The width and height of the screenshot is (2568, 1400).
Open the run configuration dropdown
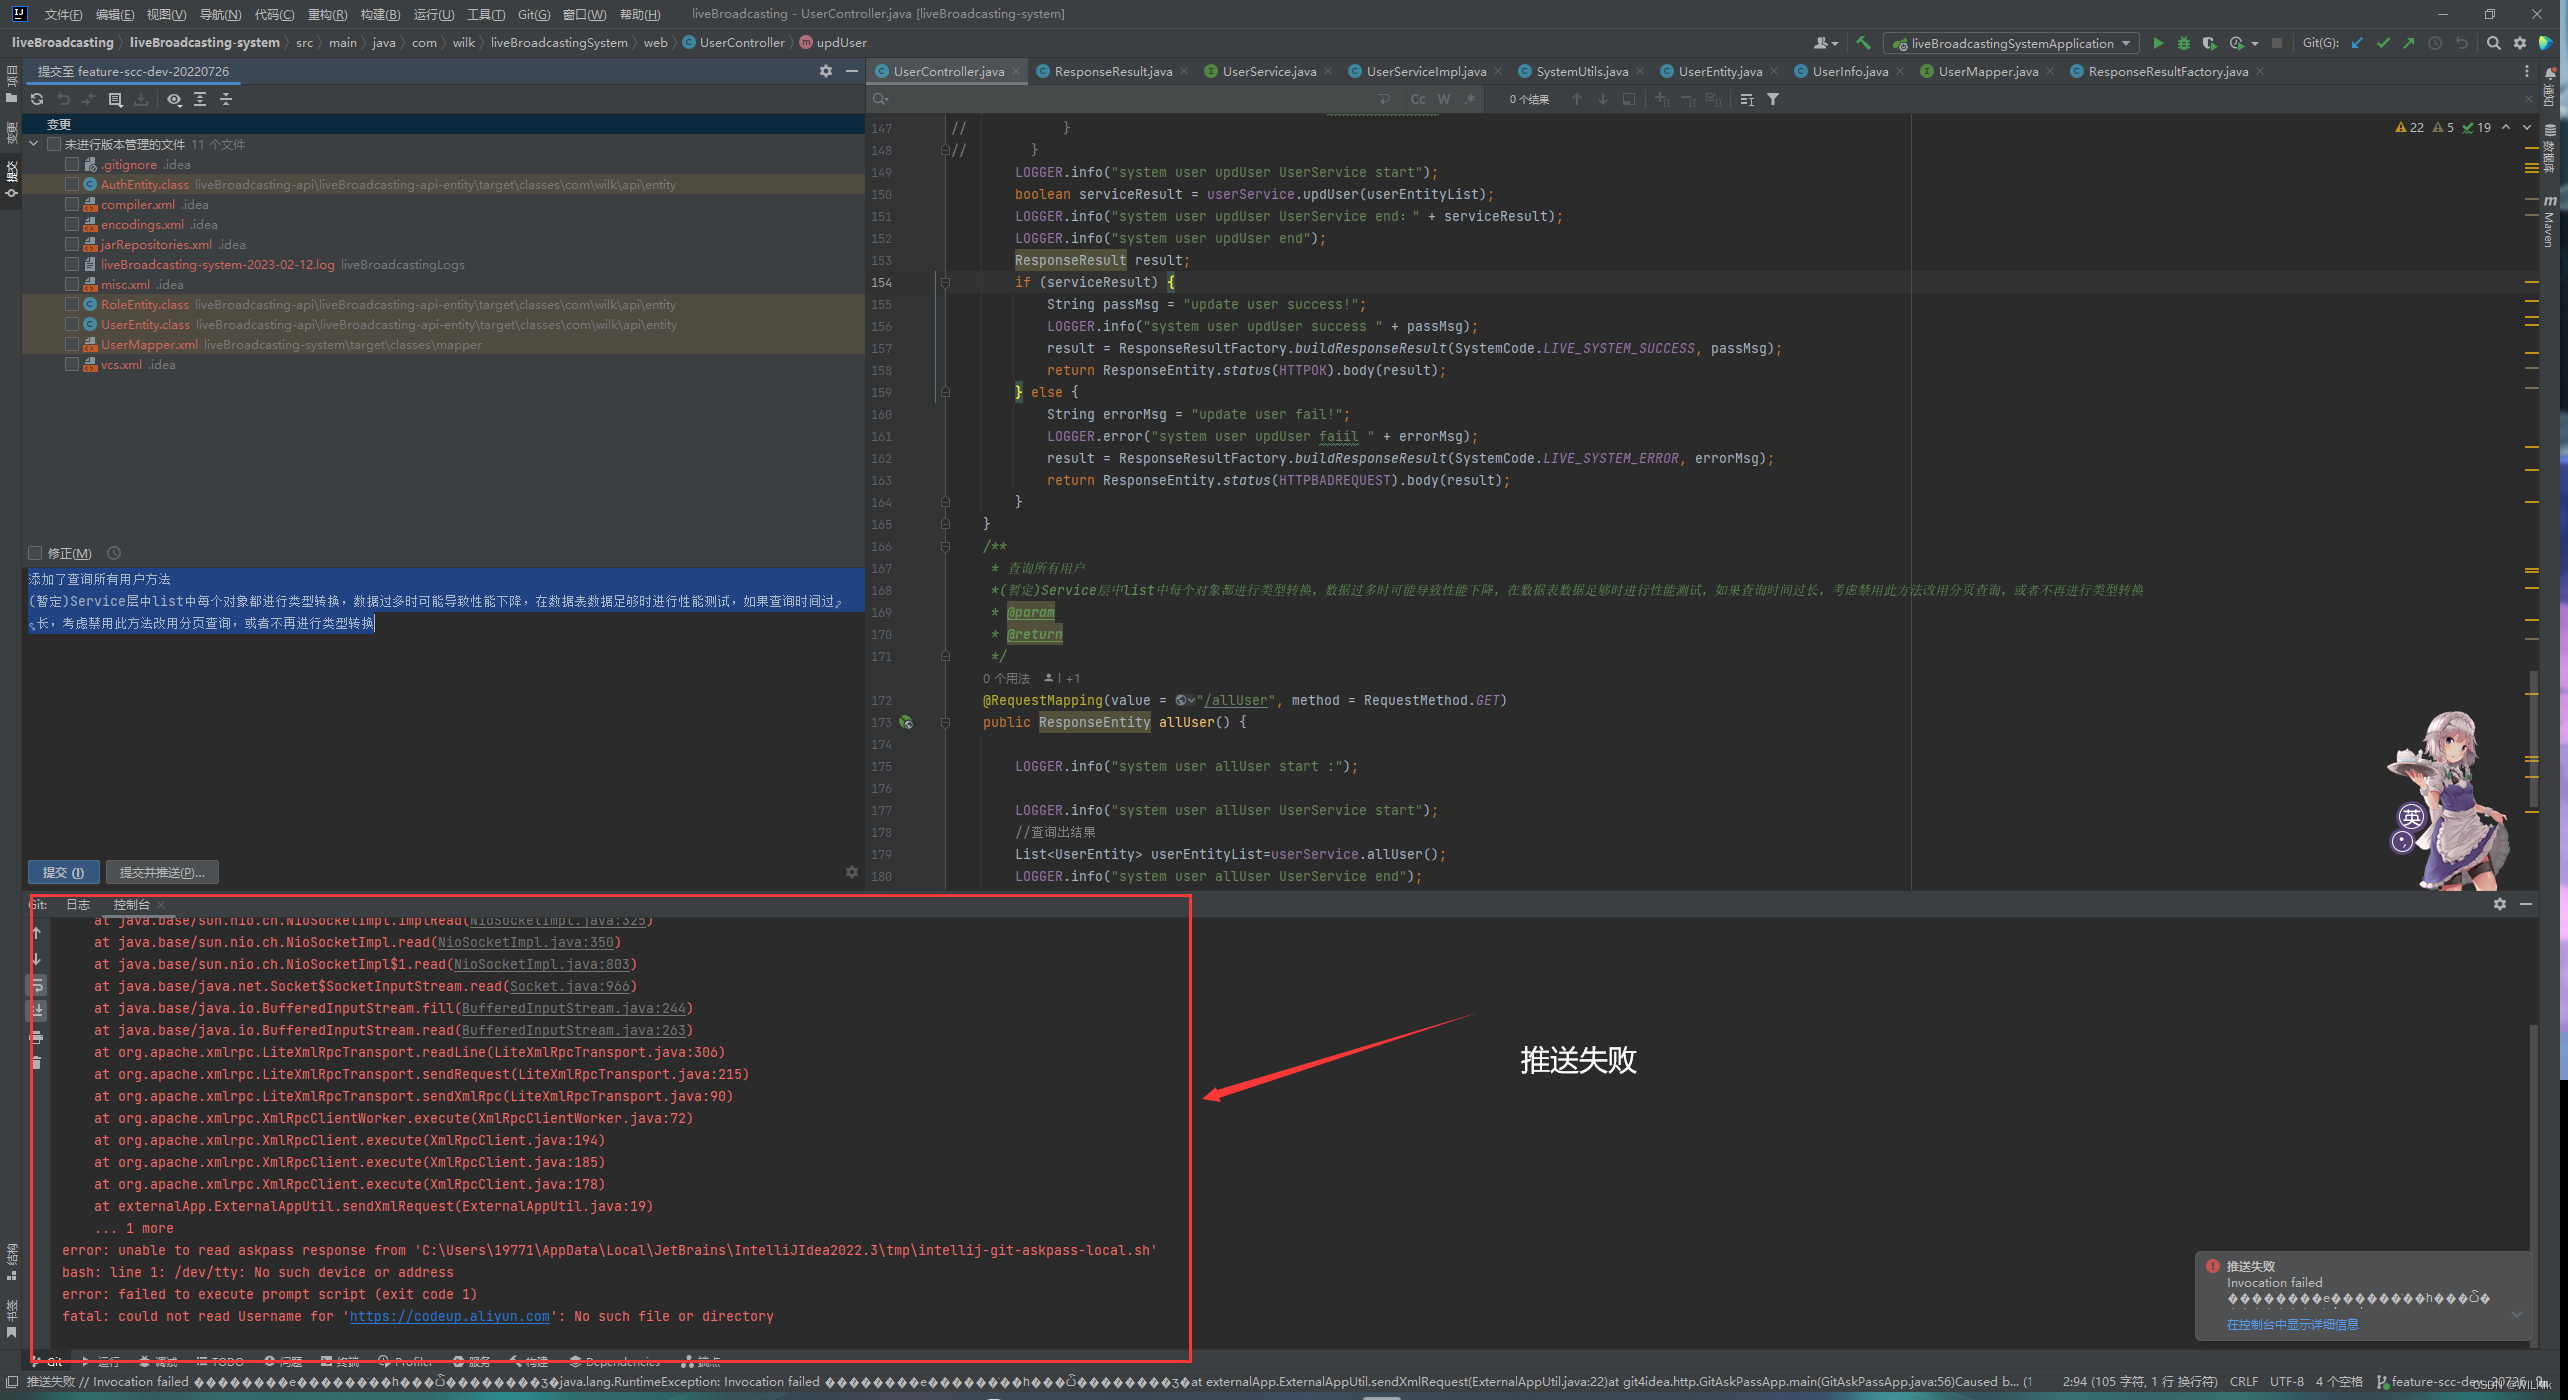tap(2125, 43)
